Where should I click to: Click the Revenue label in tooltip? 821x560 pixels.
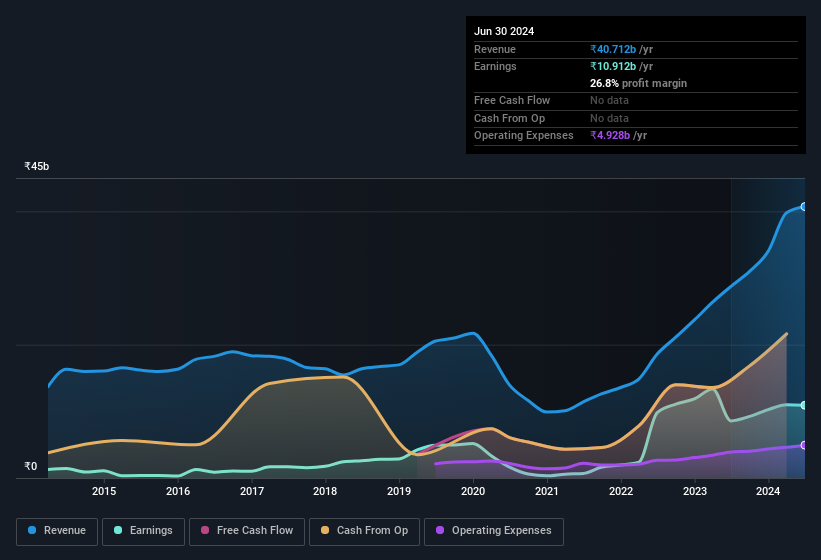click(495, 49)
